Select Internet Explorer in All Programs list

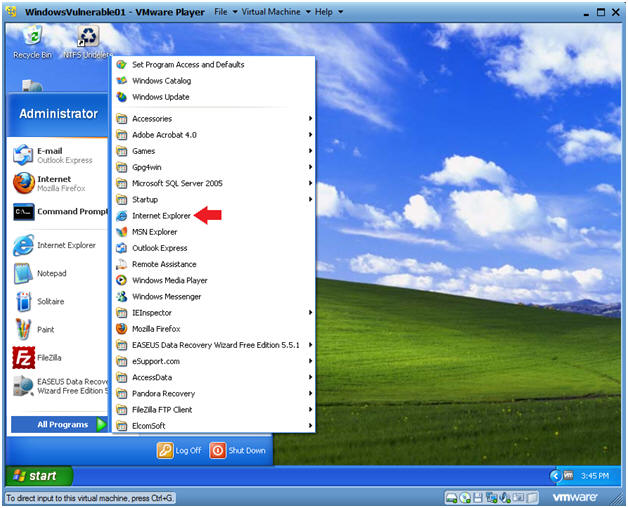coord(214,216)
